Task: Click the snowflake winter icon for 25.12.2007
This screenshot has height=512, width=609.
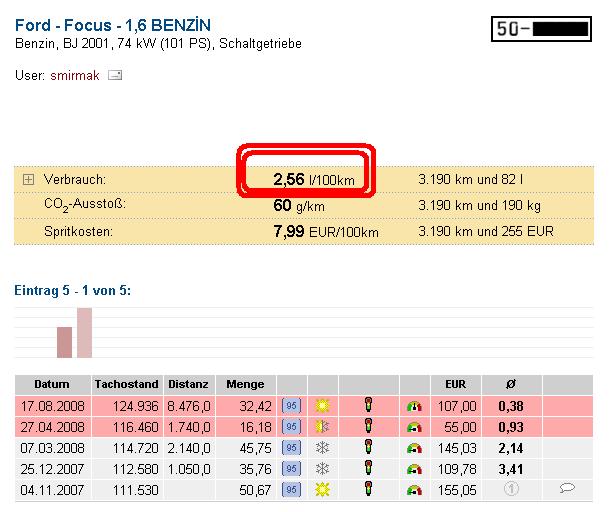Action: pyautogui.click(x=322, y=469)
